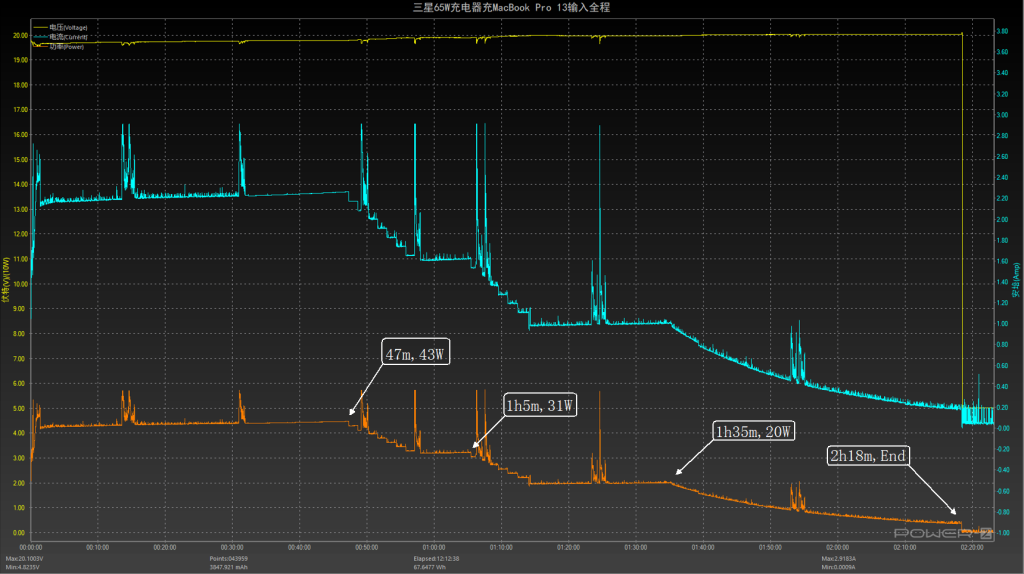Click the Min:0.0009A readout

(839, 567)
